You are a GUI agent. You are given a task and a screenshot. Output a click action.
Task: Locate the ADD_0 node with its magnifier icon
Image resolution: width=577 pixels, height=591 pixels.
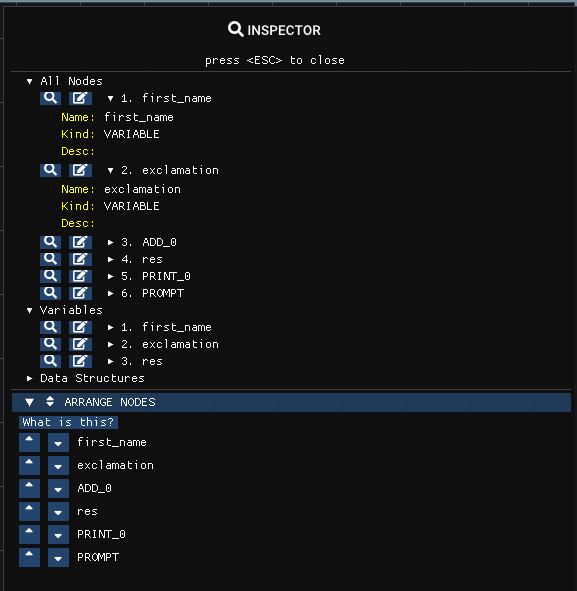50,242
